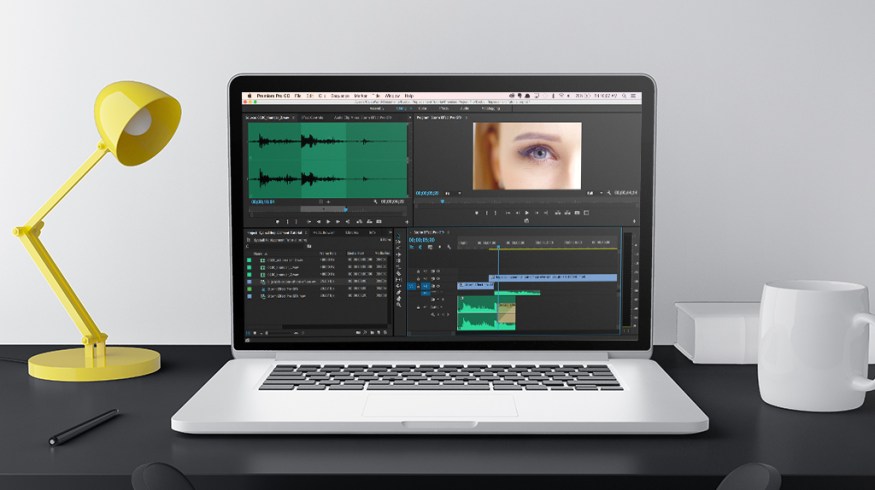Toggle V1 source patching indicator
This screenshot has height=490, width=875.
pyautogui.click(x=411, y=286)
